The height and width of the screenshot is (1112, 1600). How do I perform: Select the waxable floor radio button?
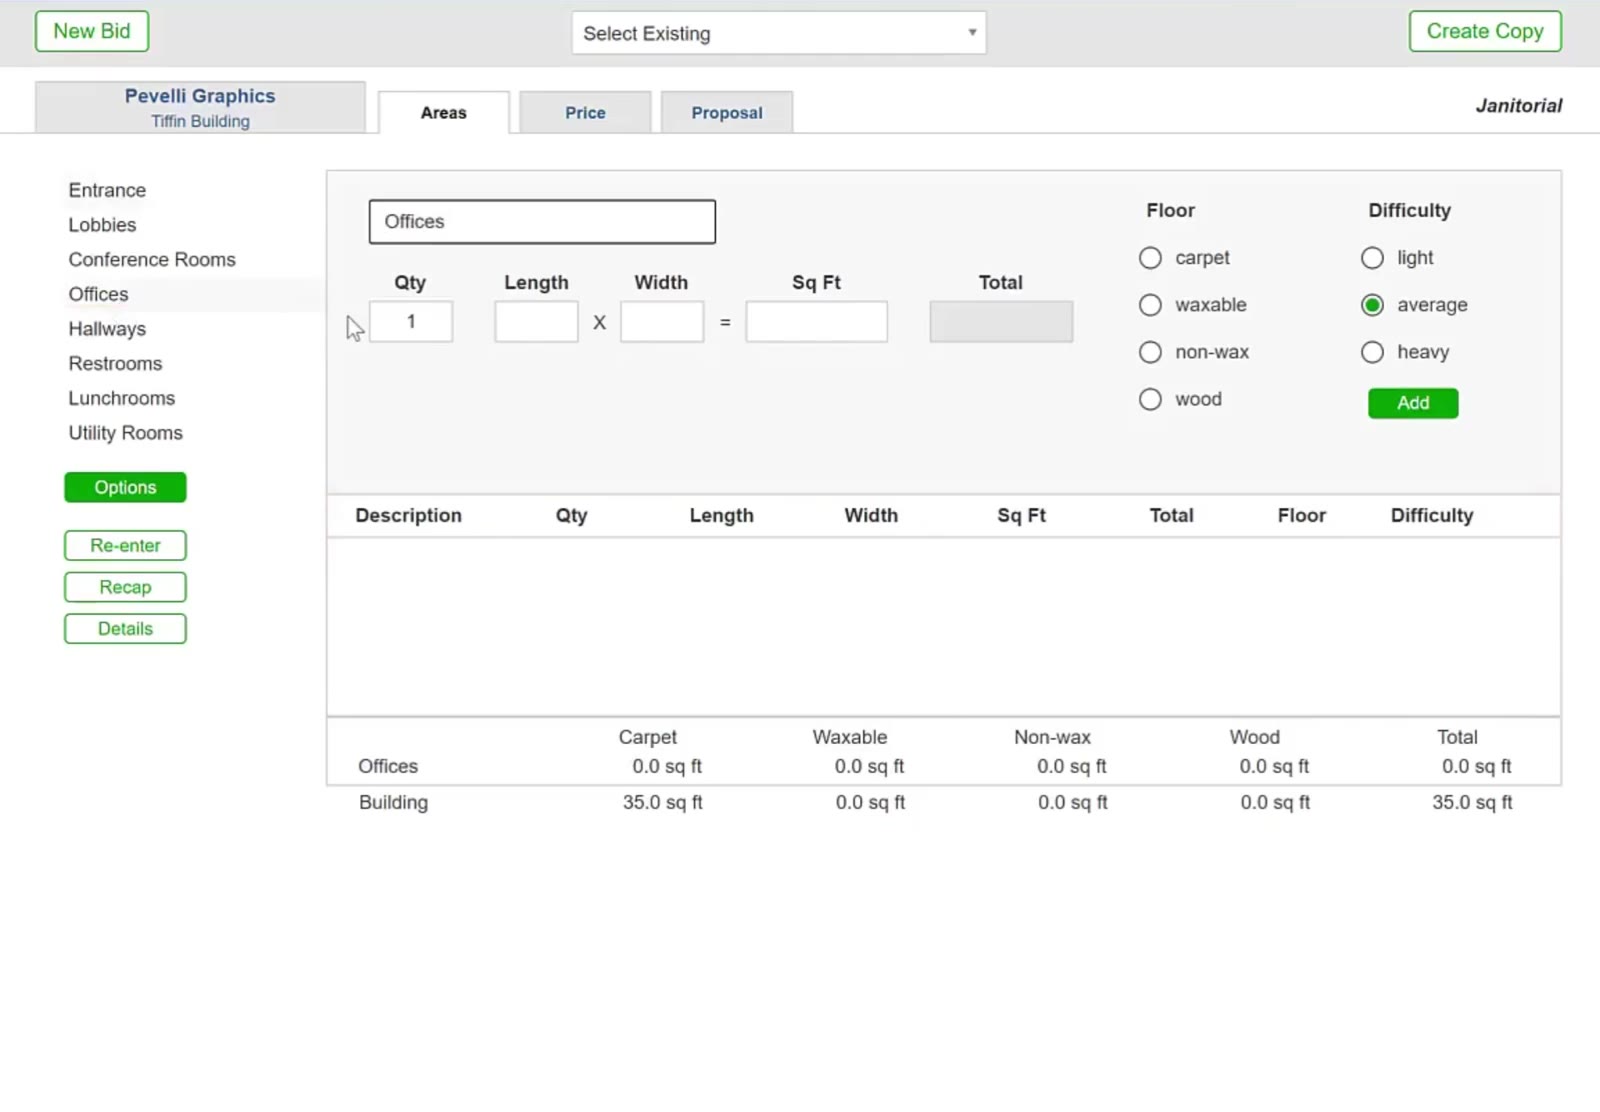coord(1150,305)
